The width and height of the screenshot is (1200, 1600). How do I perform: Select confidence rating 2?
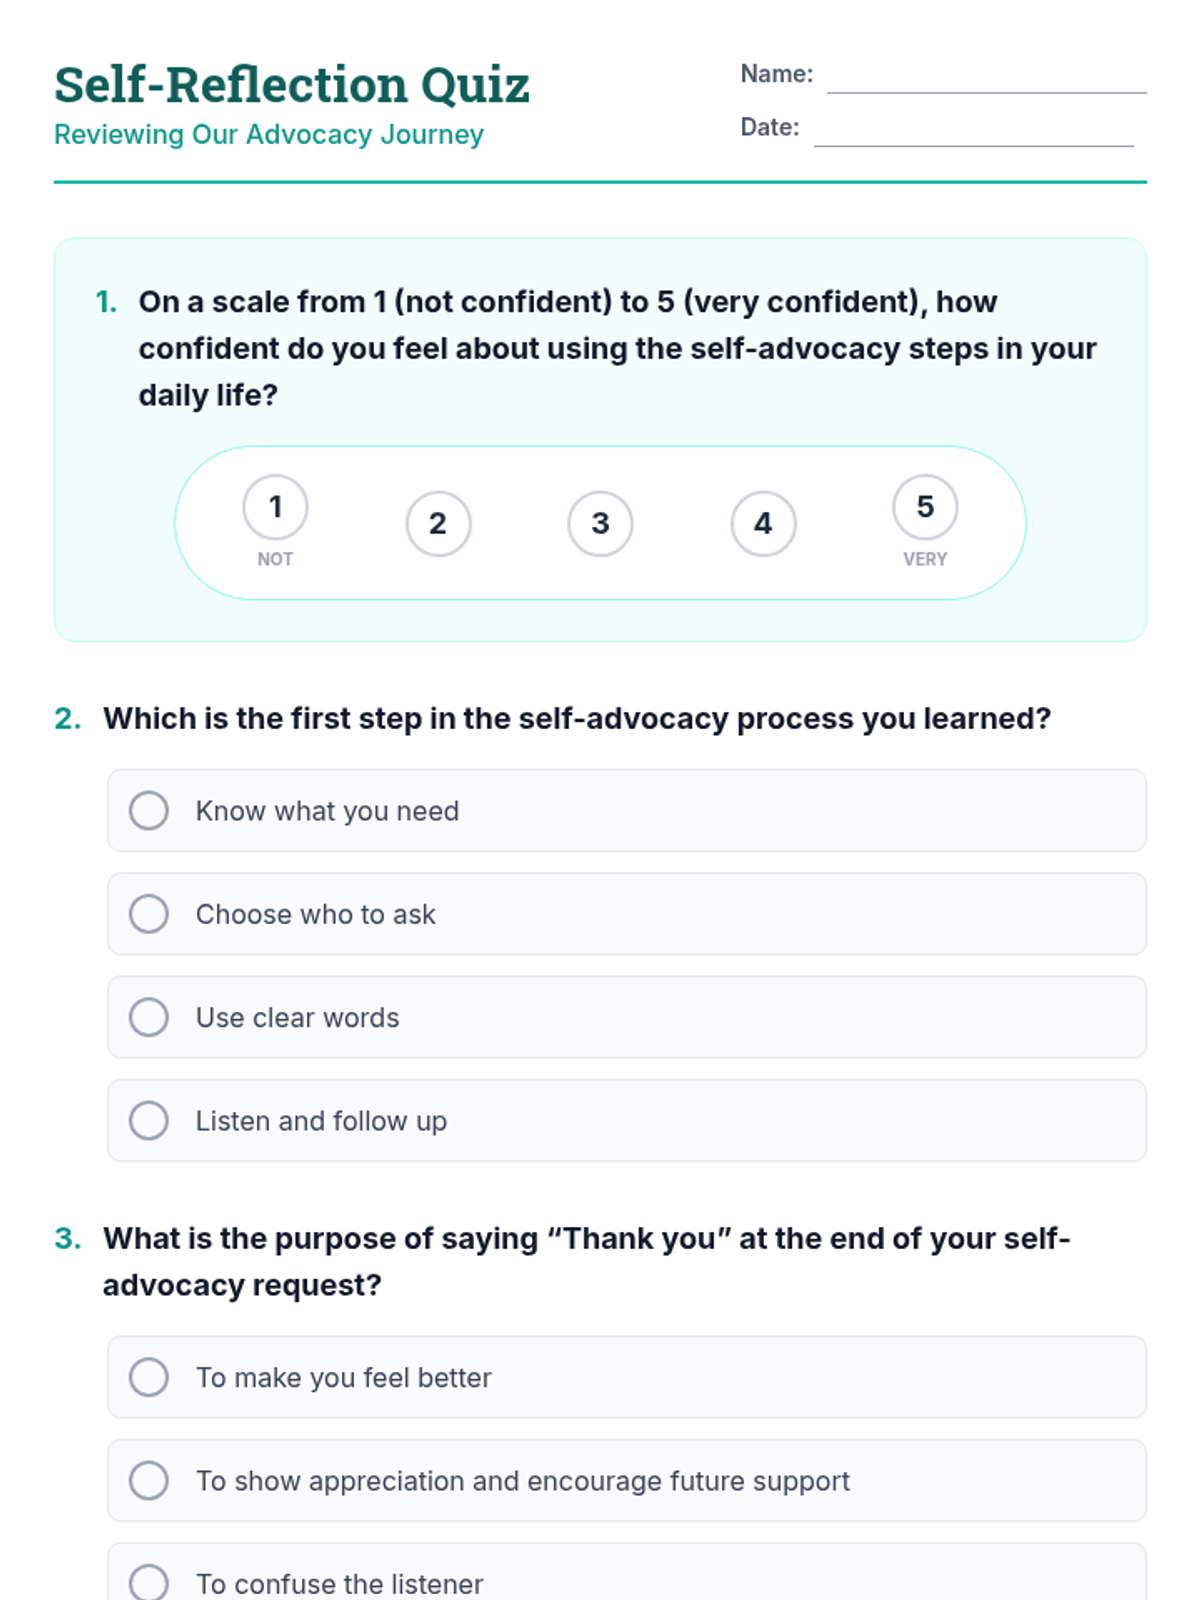coord(438,523)
